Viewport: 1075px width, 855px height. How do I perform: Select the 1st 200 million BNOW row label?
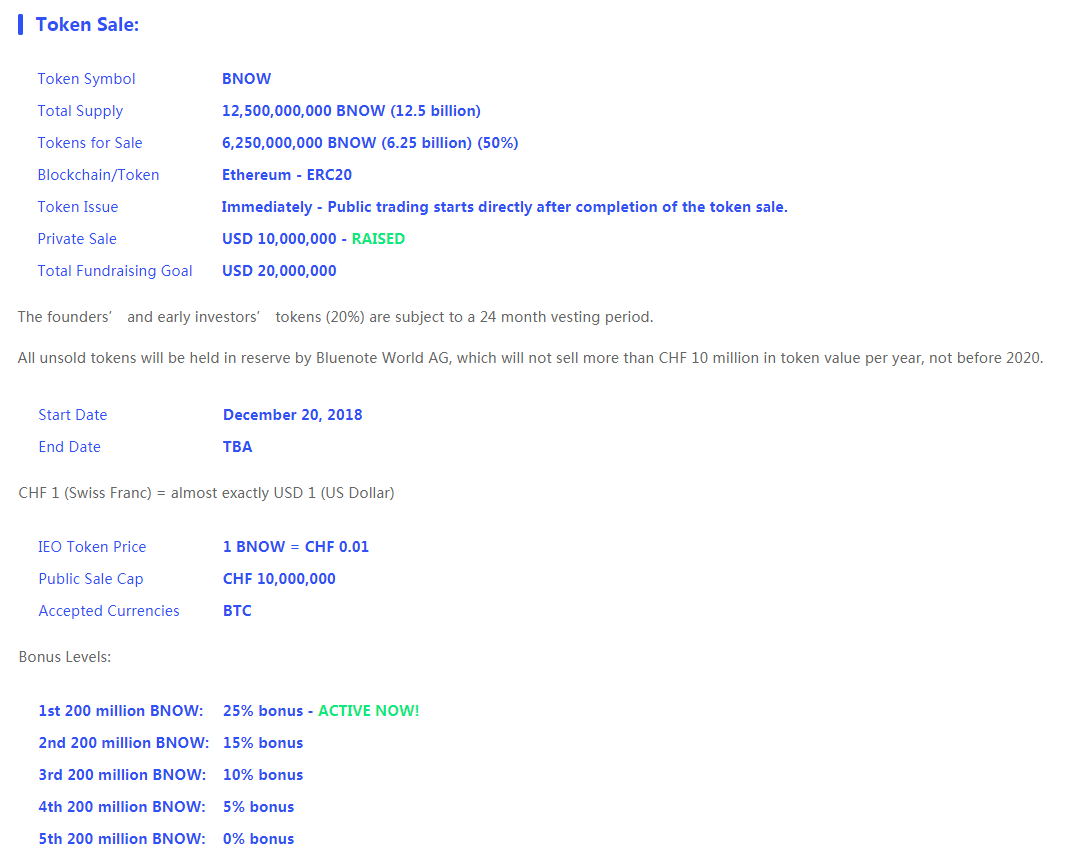pyautogui.click(x=121, y=711)
